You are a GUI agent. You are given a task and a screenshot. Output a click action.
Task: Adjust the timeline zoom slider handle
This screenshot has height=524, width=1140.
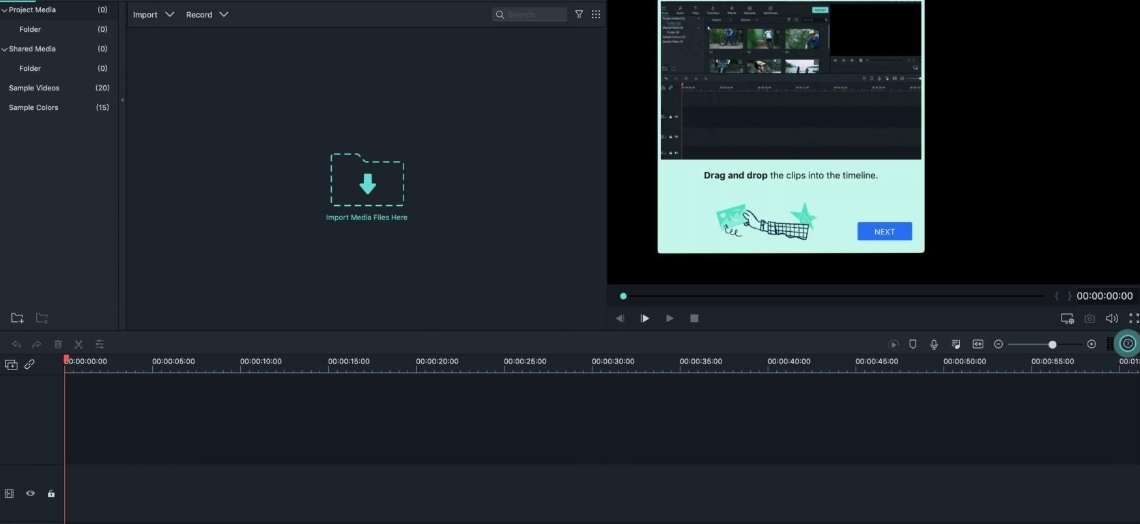(x=1052, y=344)
